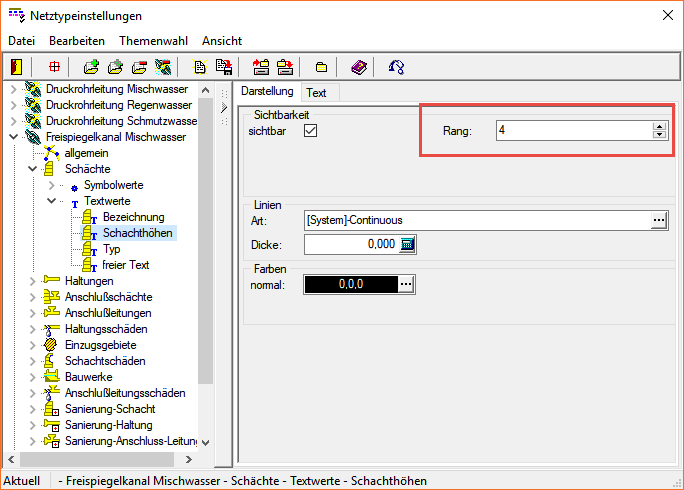
Task: Click the exit door icon in toolbar
Action: point(17,67)
